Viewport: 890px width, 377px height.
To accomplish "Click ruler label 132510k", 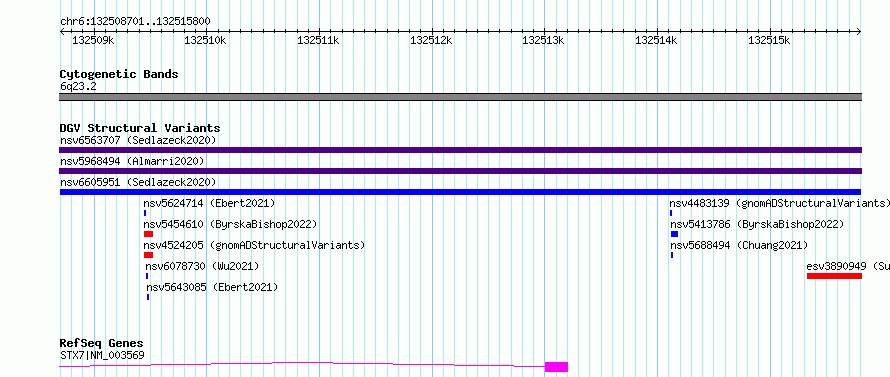I will click(205, 40).
